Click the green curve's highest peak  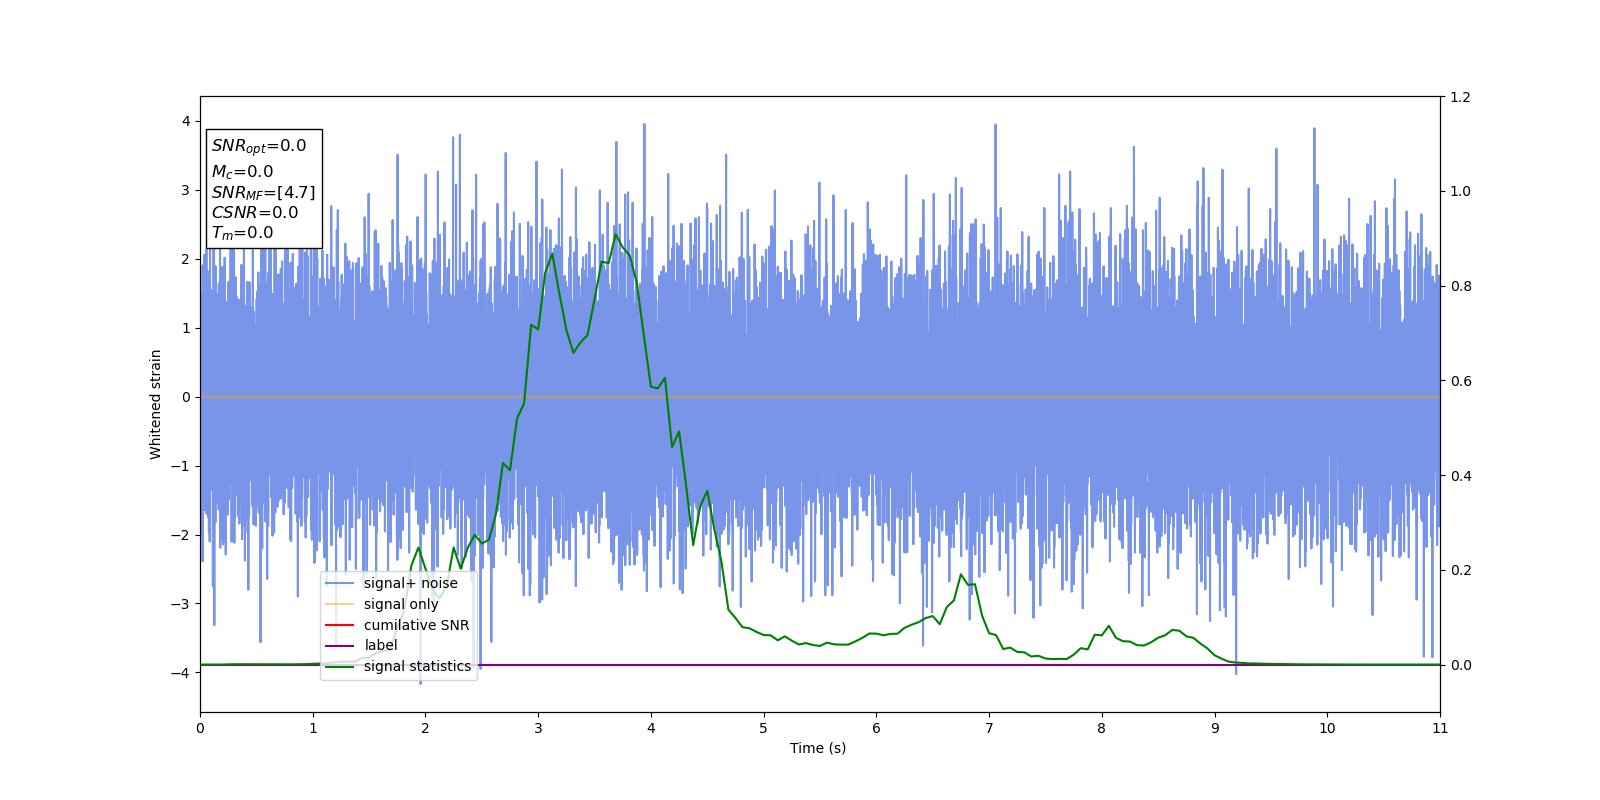(616, 235)
